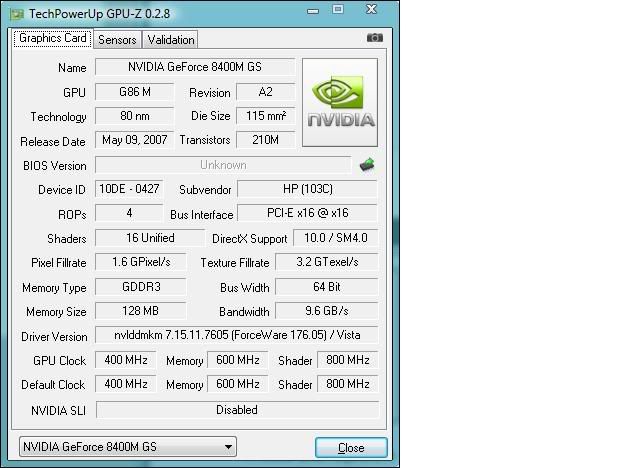640x468 pixels.
Task: Maximize the GPU-Z window
Action: click(x=338, y=9)
